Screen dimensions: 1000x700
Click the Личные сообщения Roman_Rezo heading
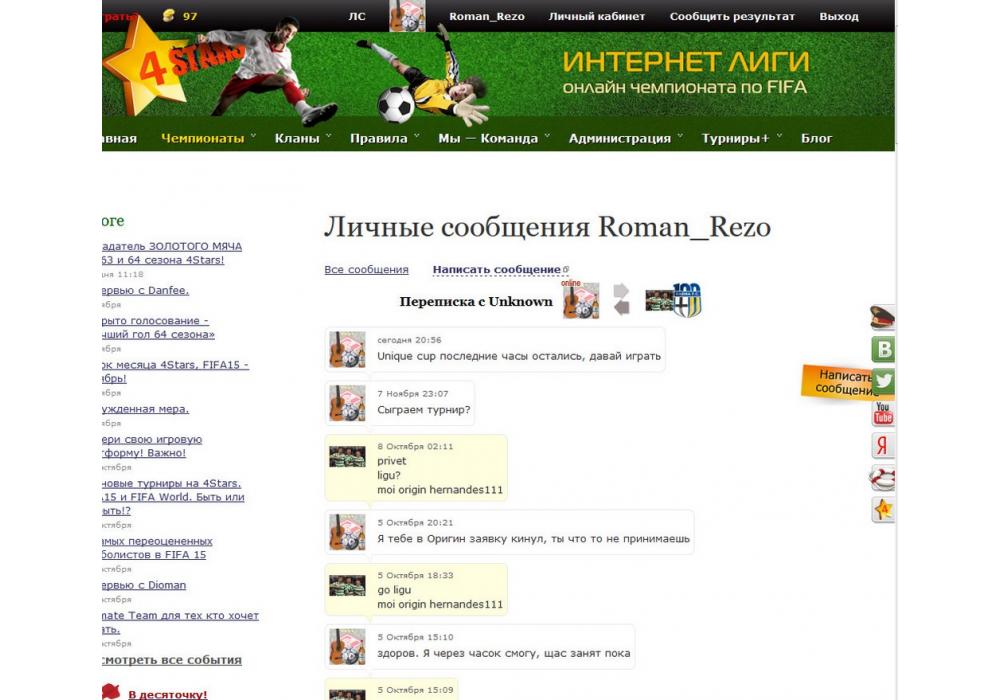(x=547, y=228)
